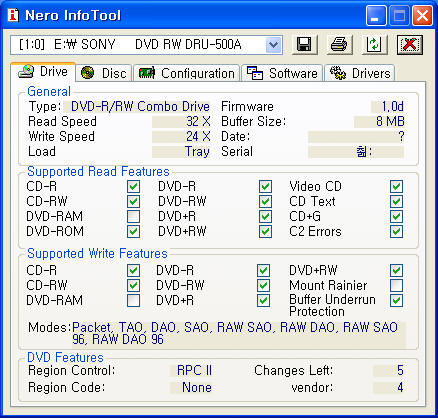Click the 24 X write speed value

pos(181,137)
